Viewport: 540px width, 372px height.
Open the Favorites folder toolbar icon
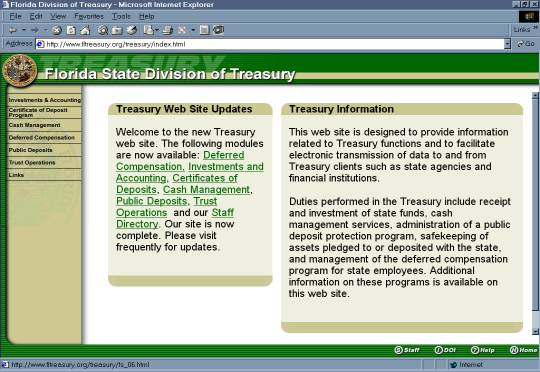(117, 30)
